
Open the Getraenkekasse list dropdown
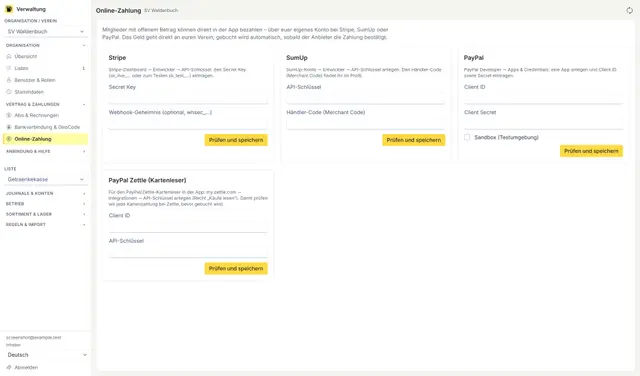tap(46, 179)
